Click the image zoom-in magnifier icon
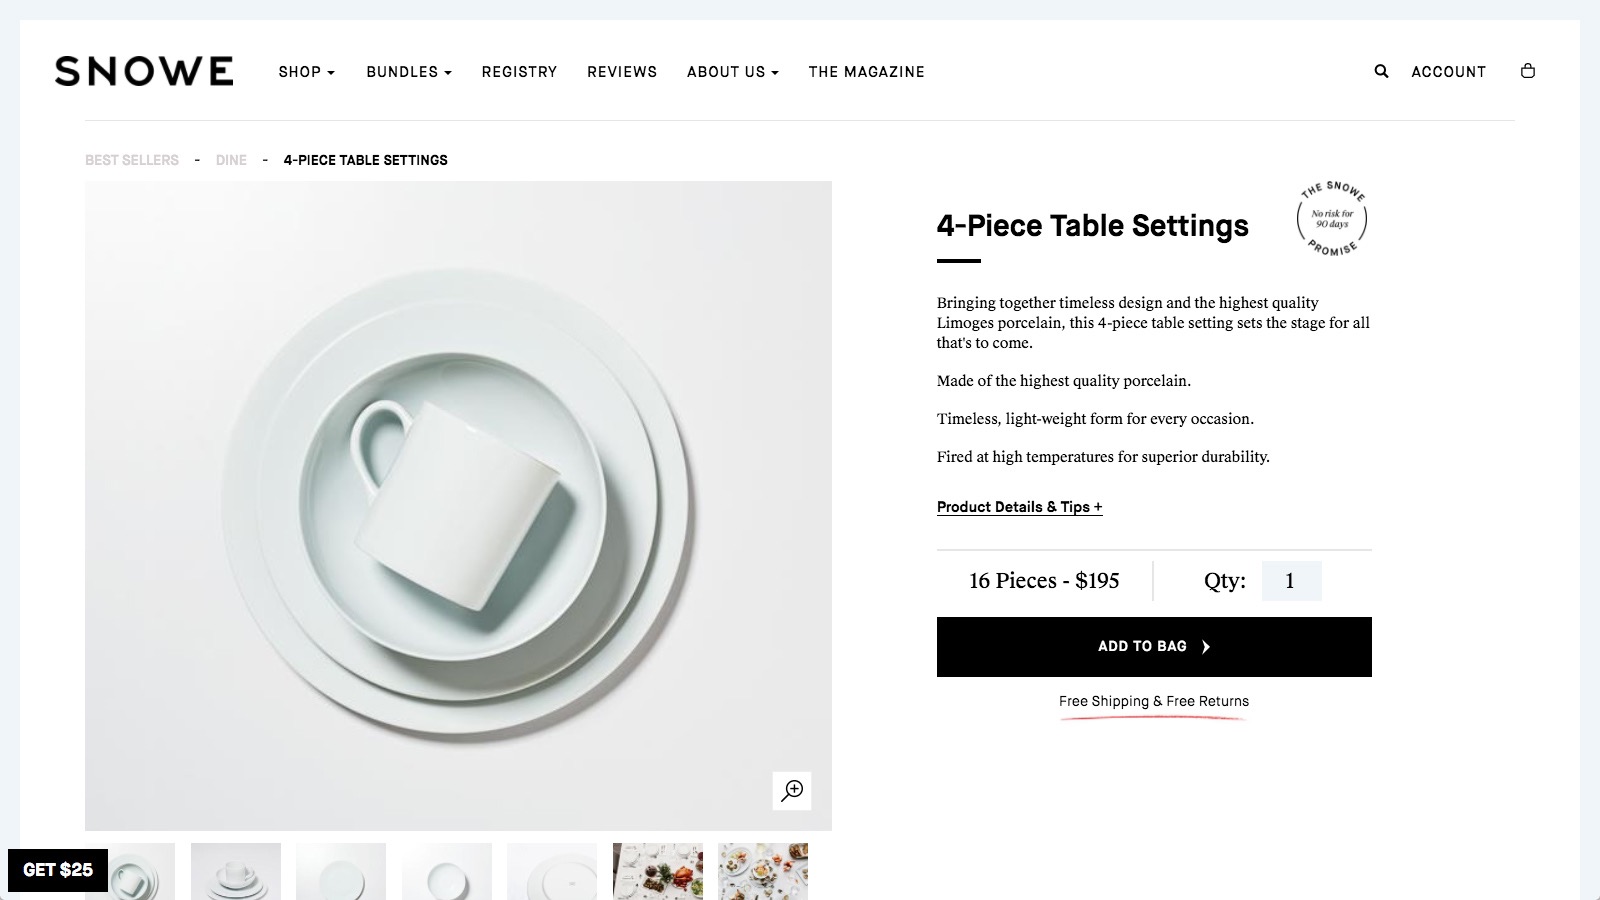The width and height of the screenshot is (1600, 900). pyautogui.click(x=792, y=790)
